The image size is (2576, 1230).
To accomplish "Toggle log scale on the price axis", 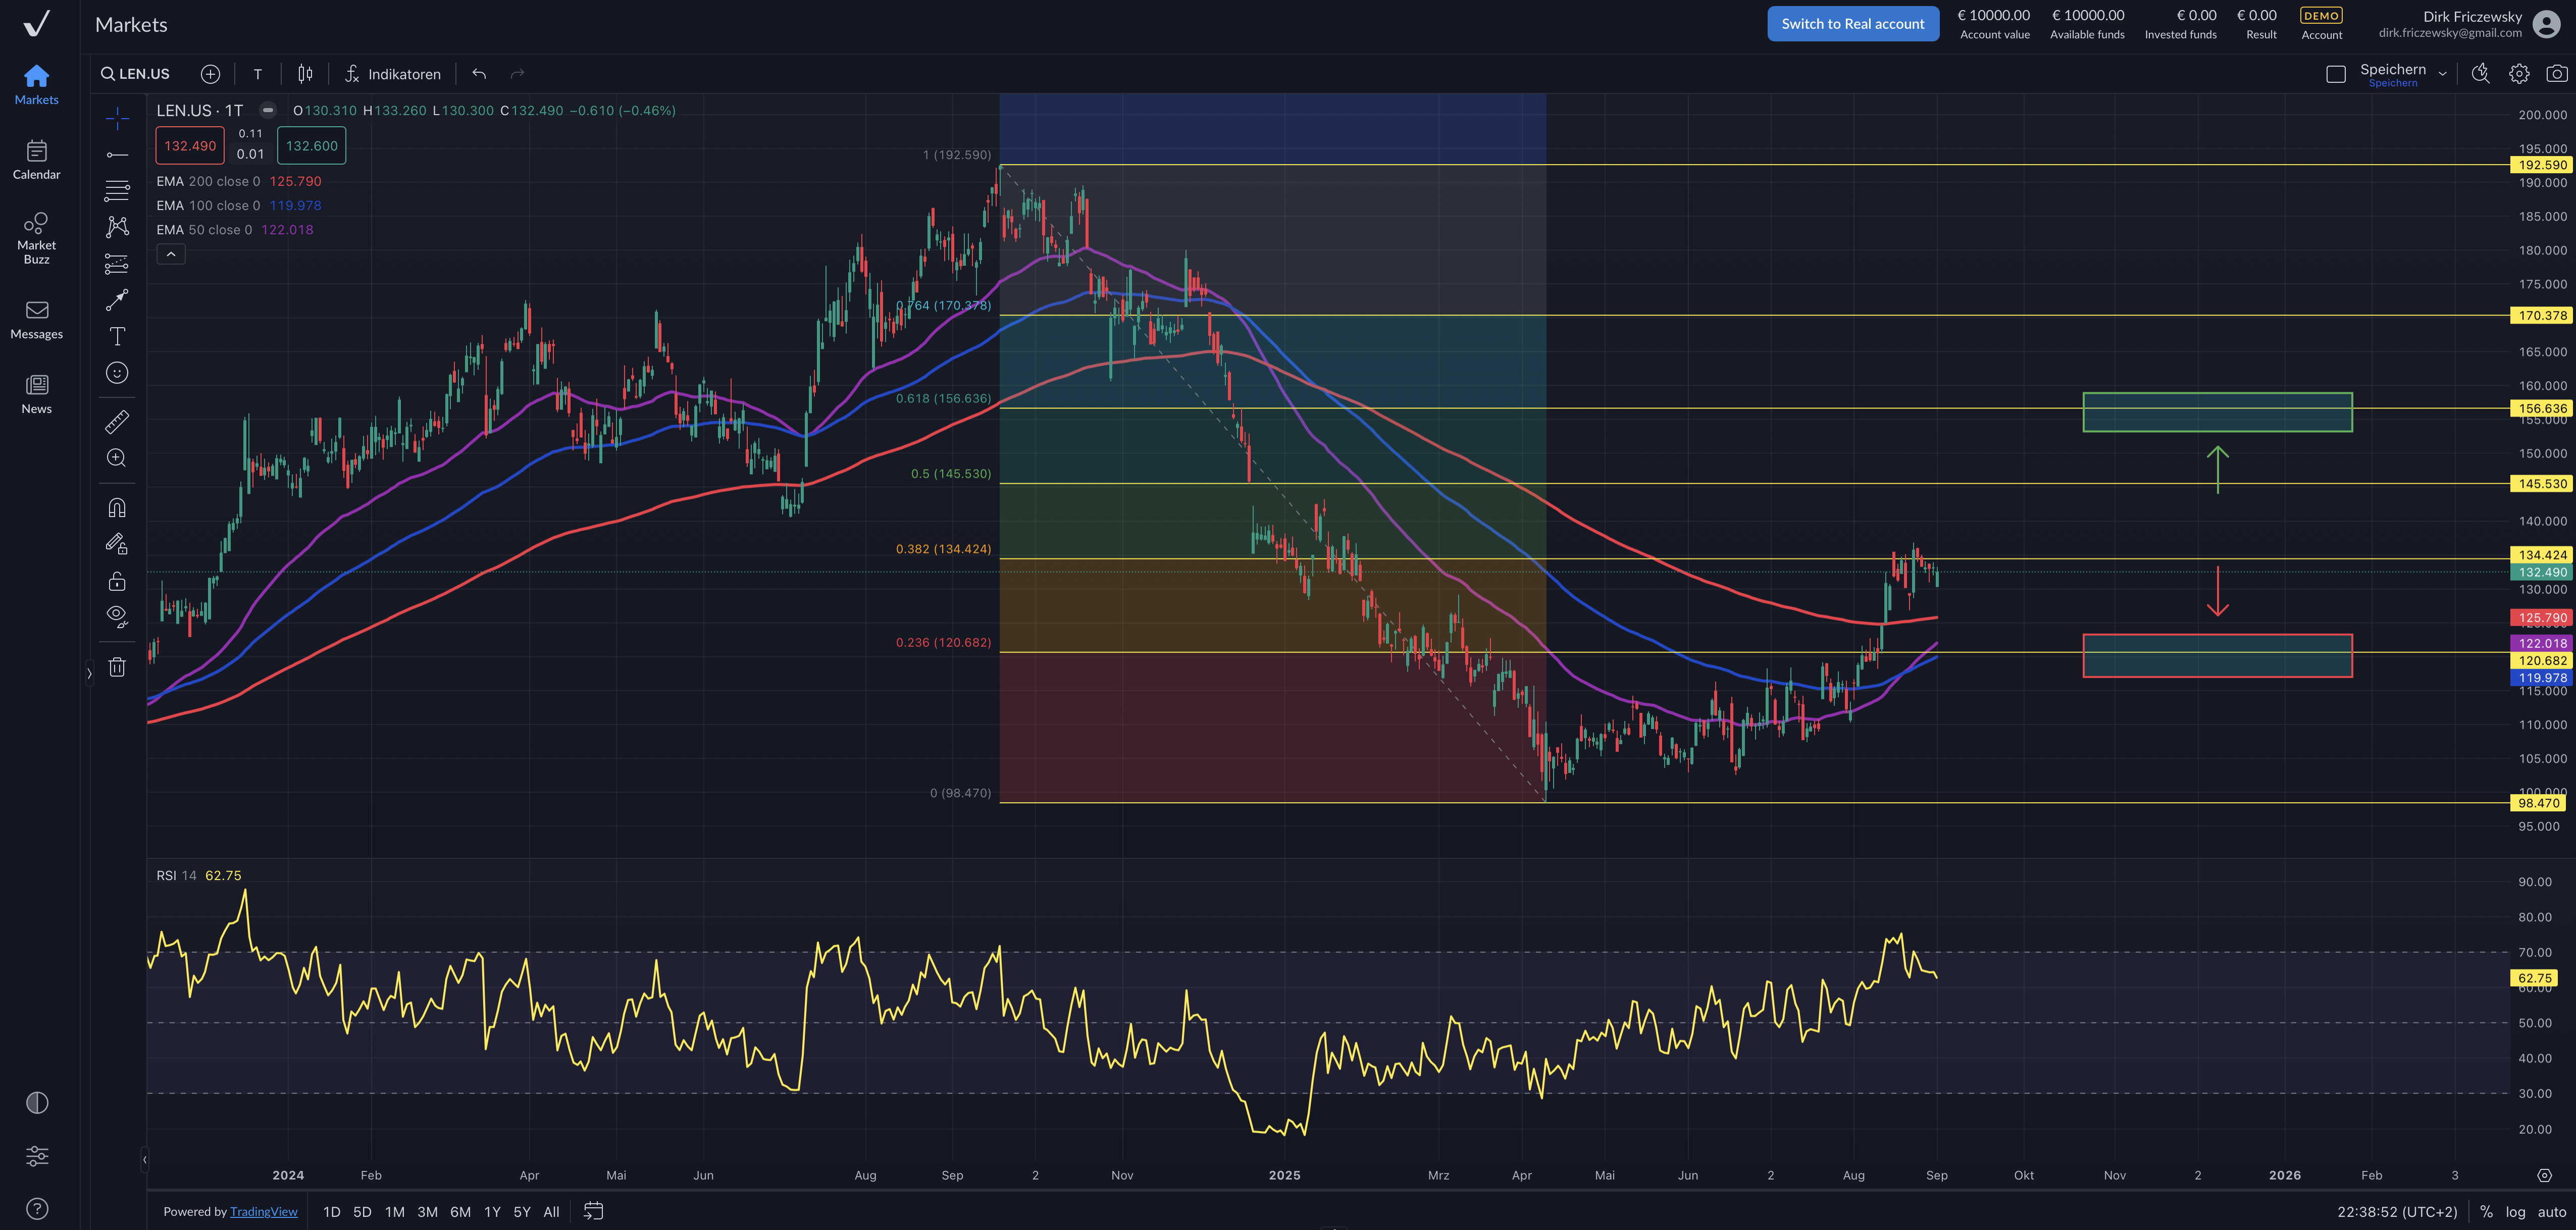I will click(2515, 1211).
